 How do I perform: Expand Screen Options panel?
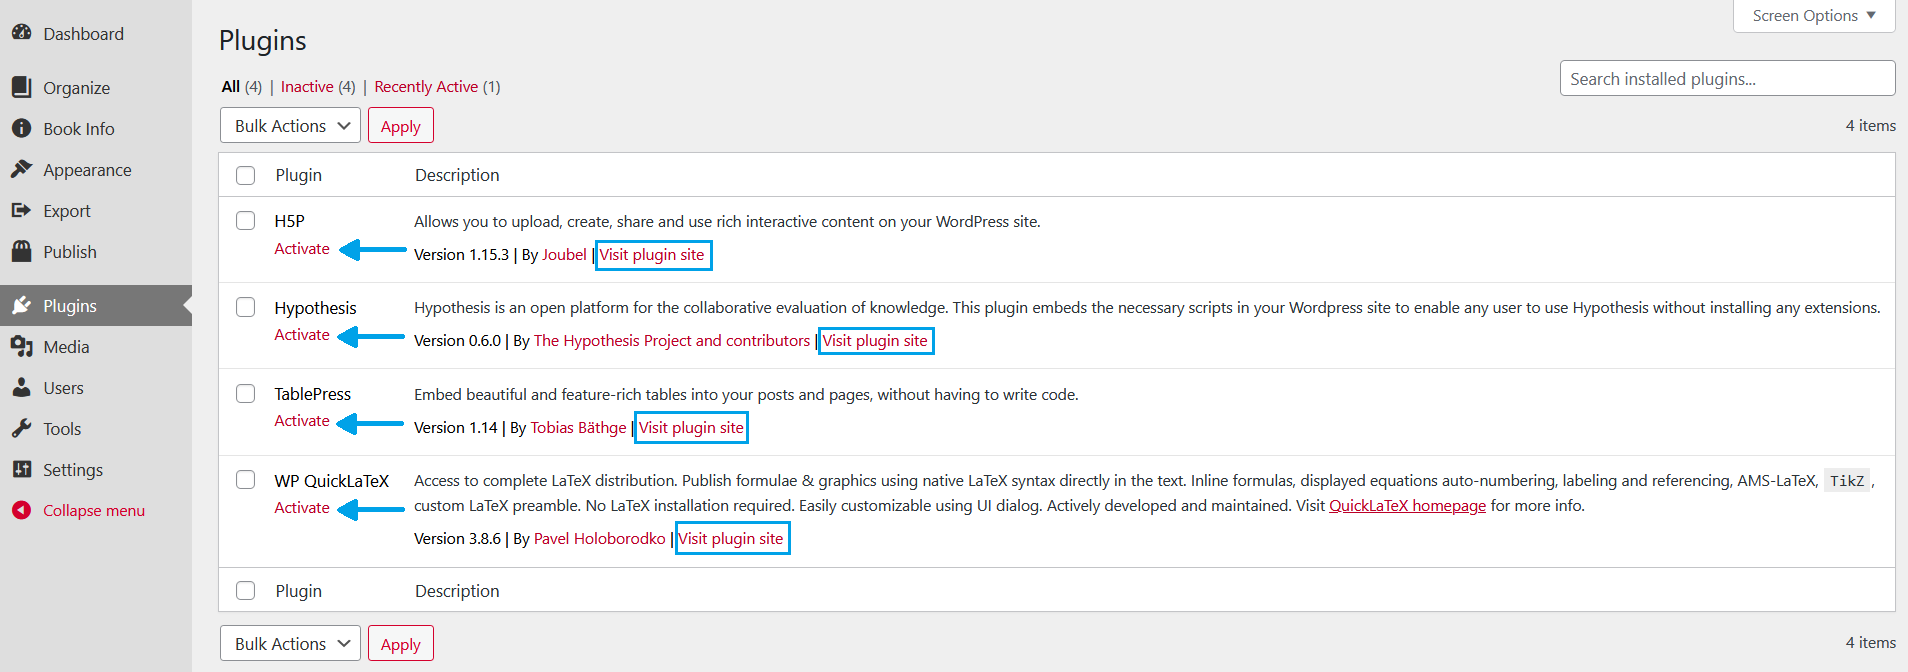(x=1813, y=16)
